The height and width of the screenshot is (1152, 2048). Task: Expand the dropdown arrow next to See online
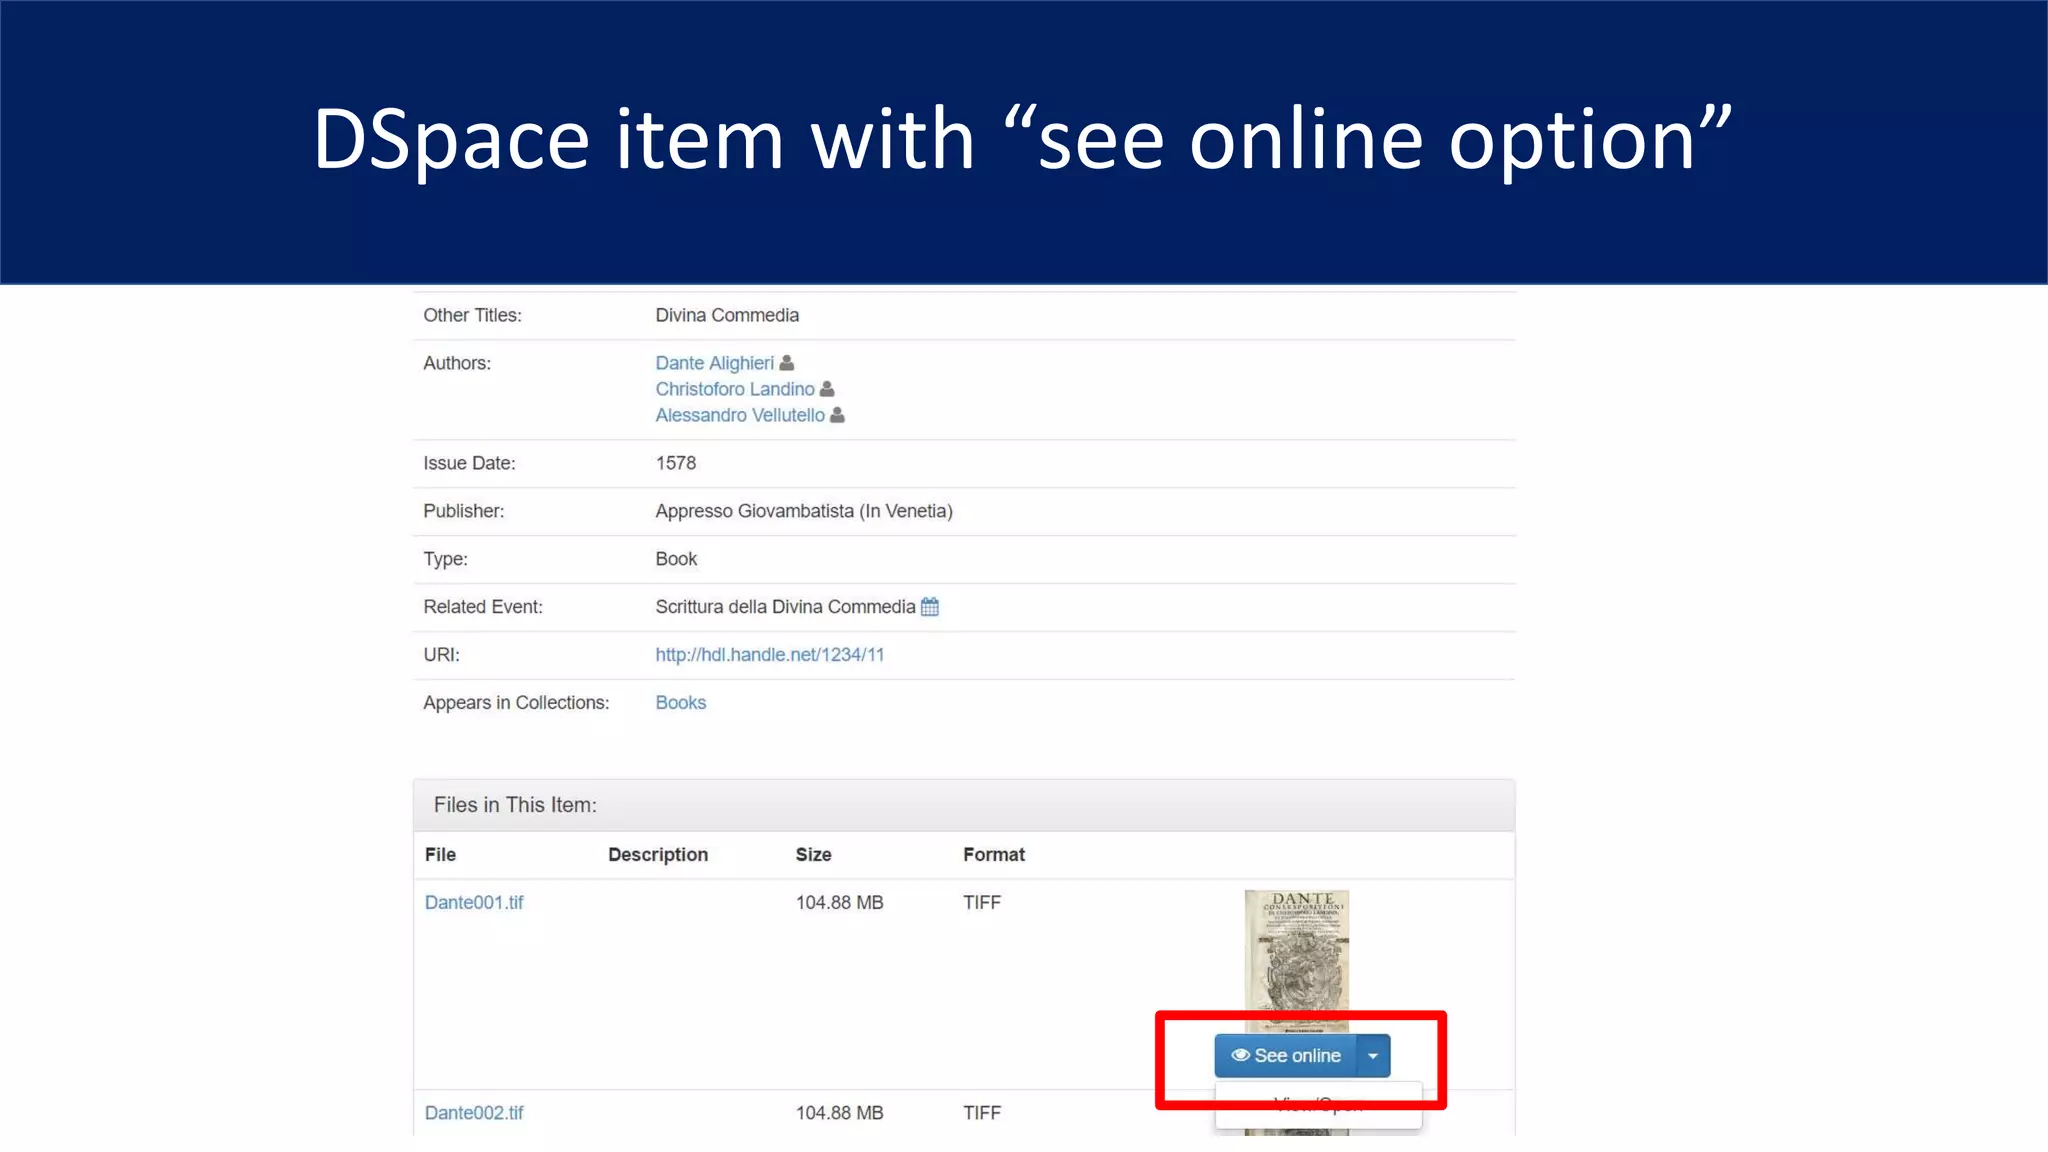[1373, 1056]
